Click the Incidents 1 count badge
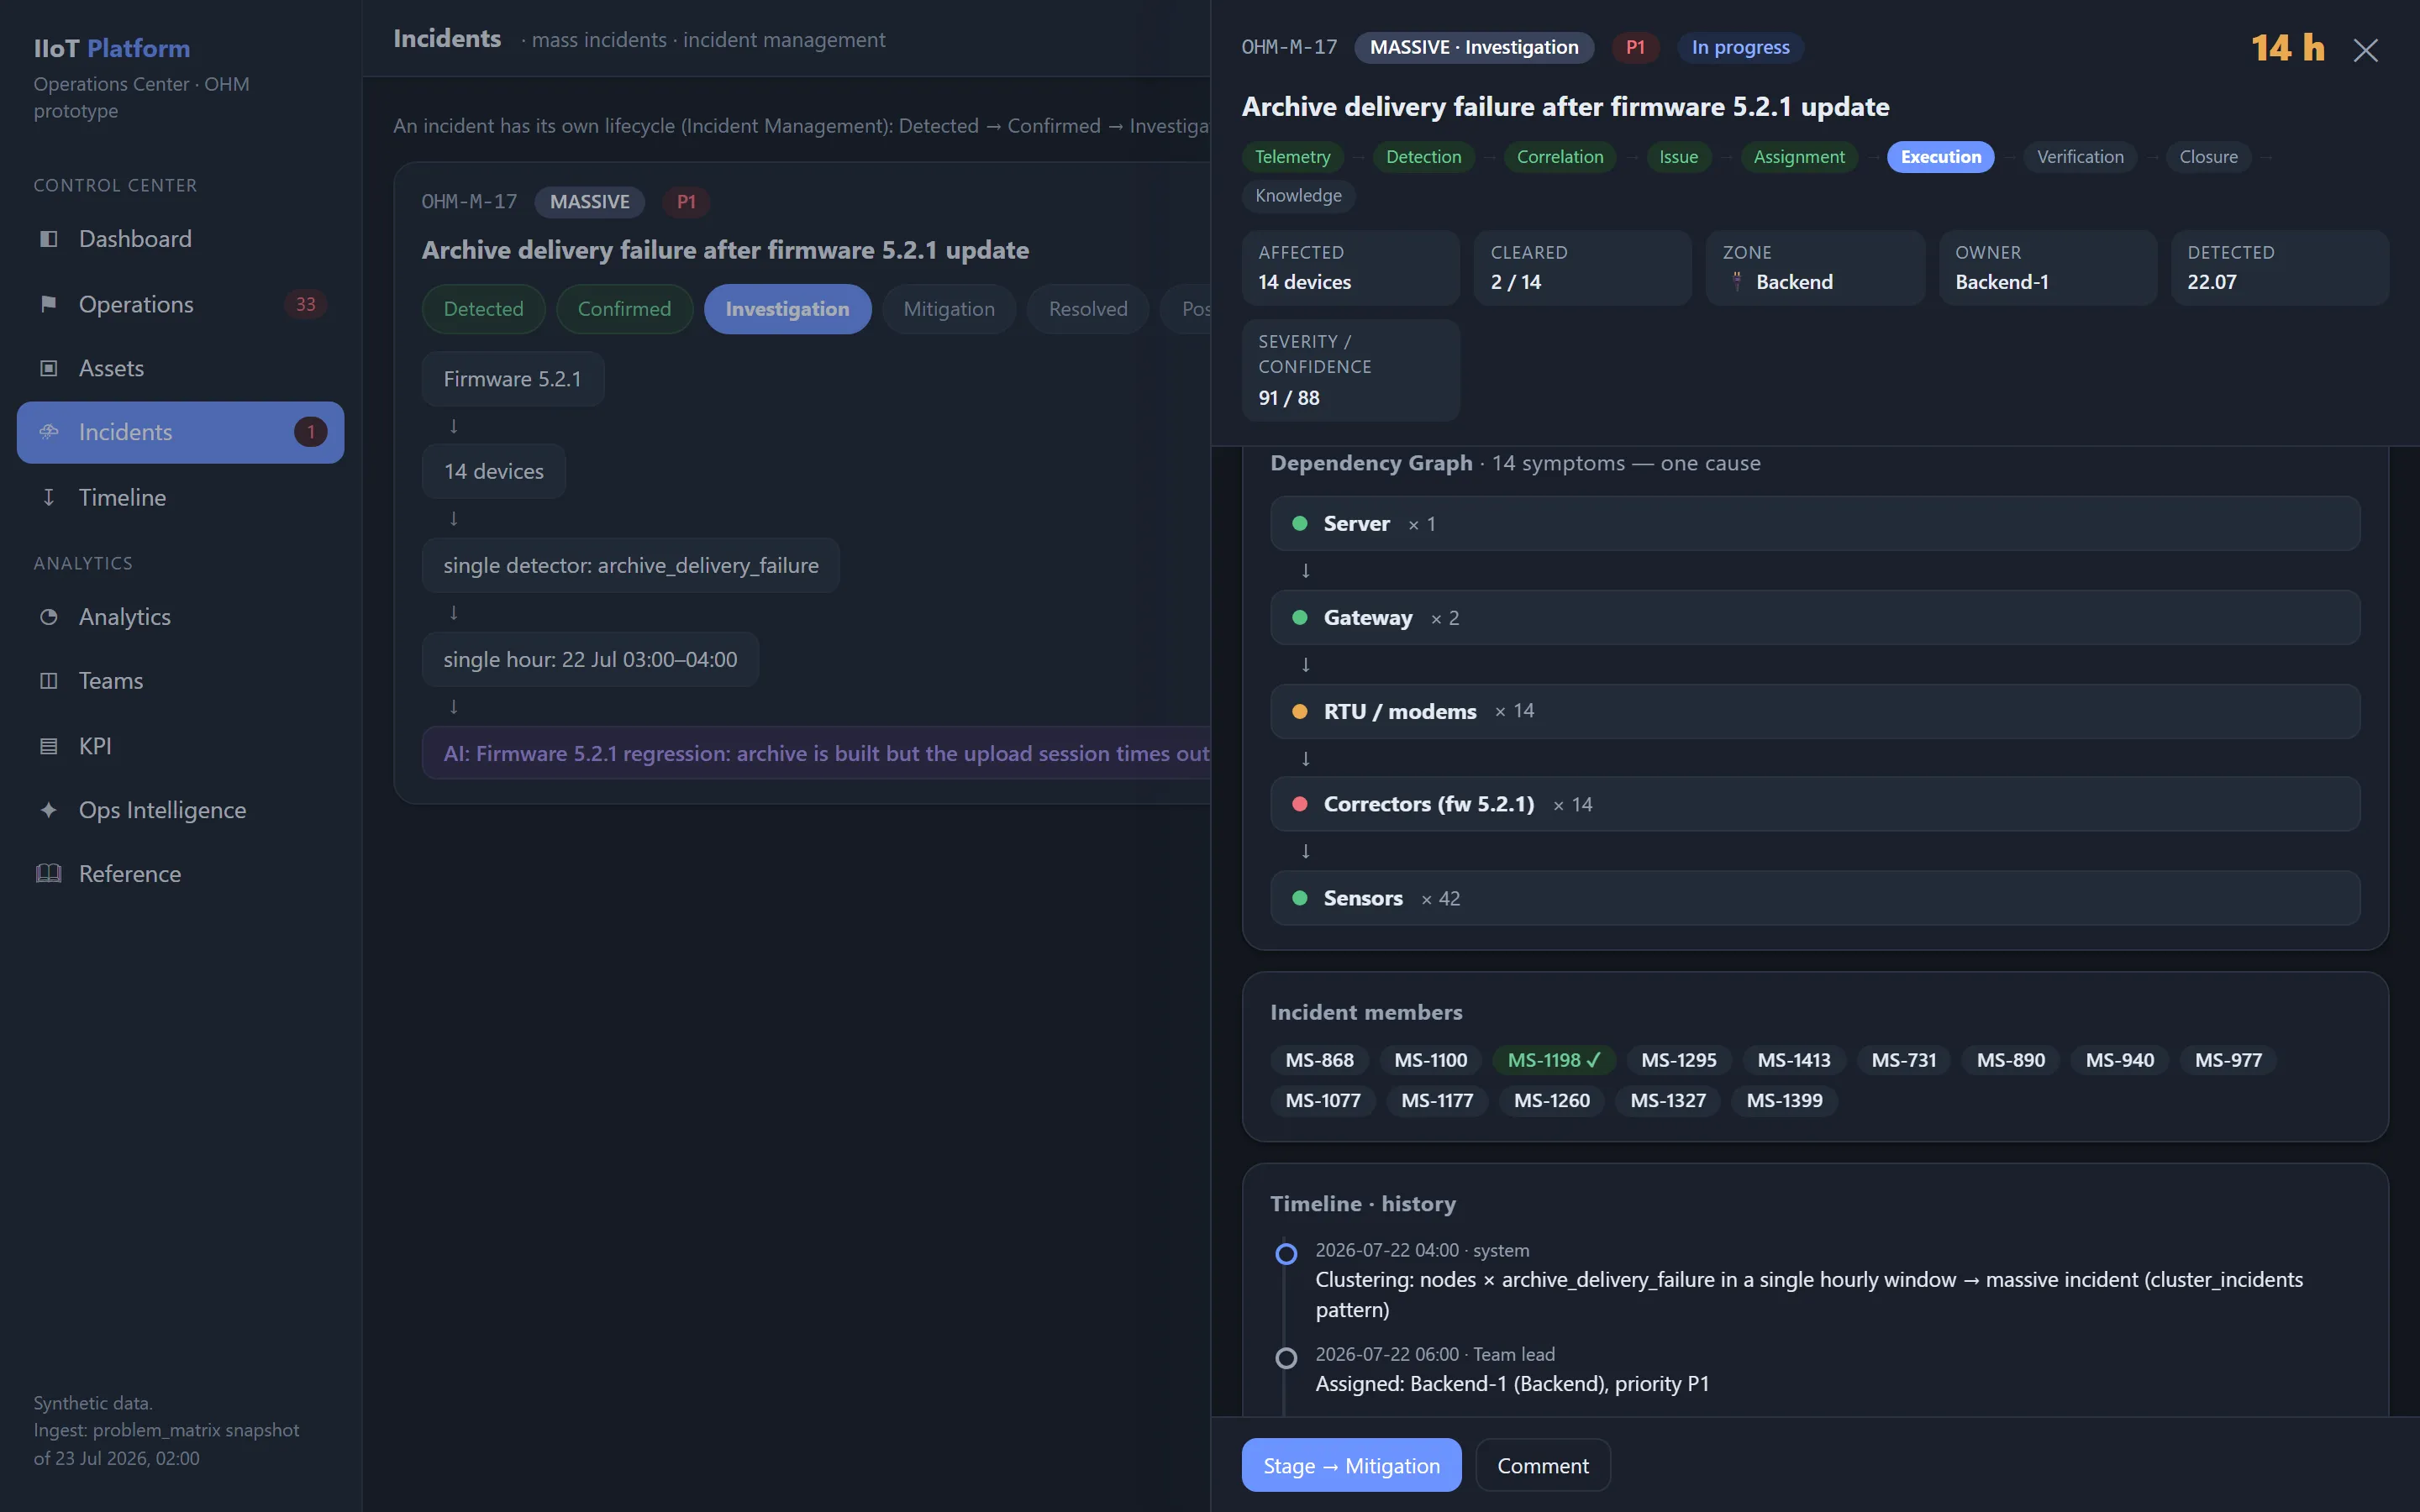 tap(311, 432)
